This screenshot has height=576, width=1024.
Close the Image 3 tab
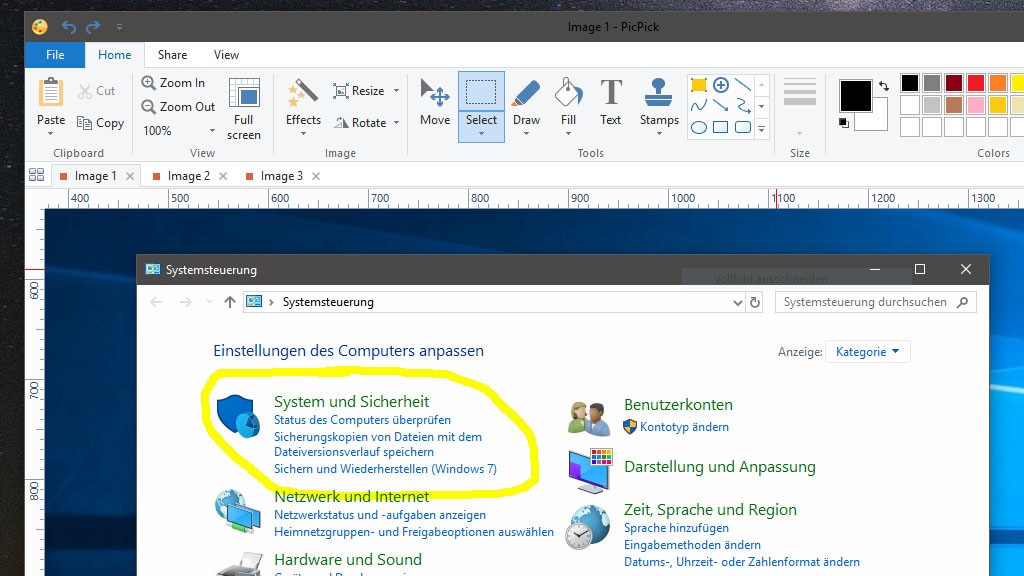tap(316, 176)
